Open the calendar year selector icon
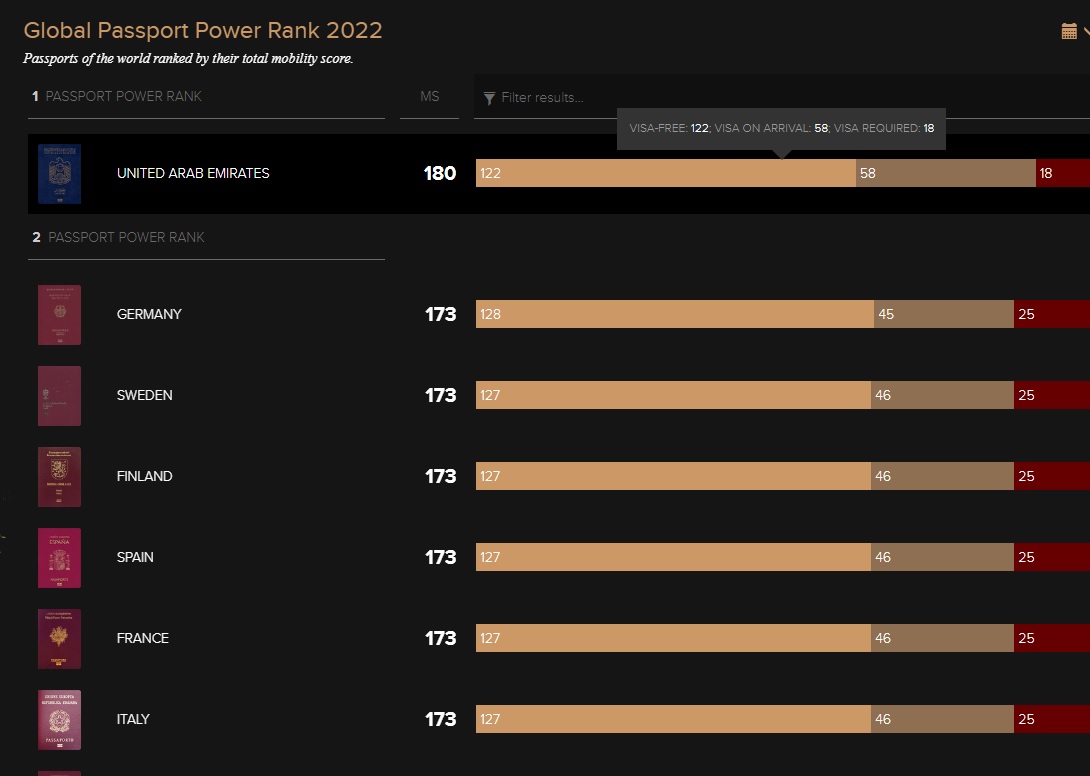This screenshot has height=776, width=1090. (1069, 31)
